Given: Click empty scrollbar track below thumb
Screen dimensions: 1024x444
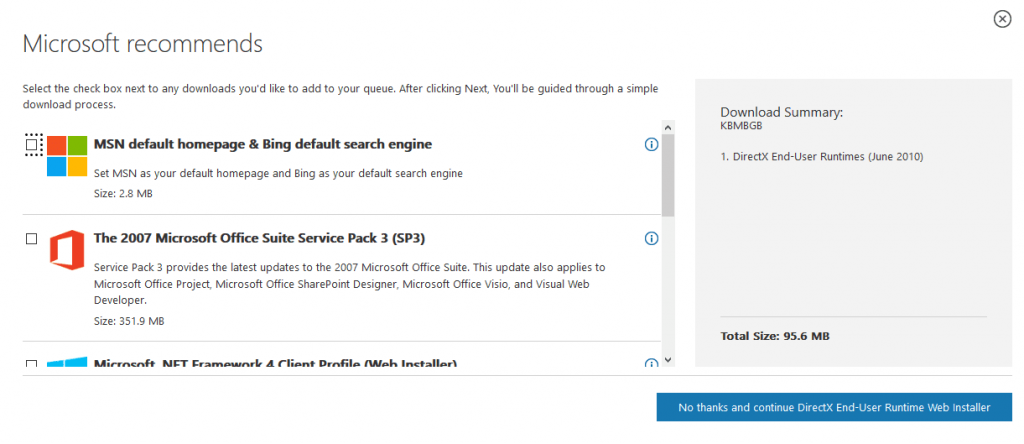Looking at the screenshot, I should pyautogui.click(x=667, y=284).
